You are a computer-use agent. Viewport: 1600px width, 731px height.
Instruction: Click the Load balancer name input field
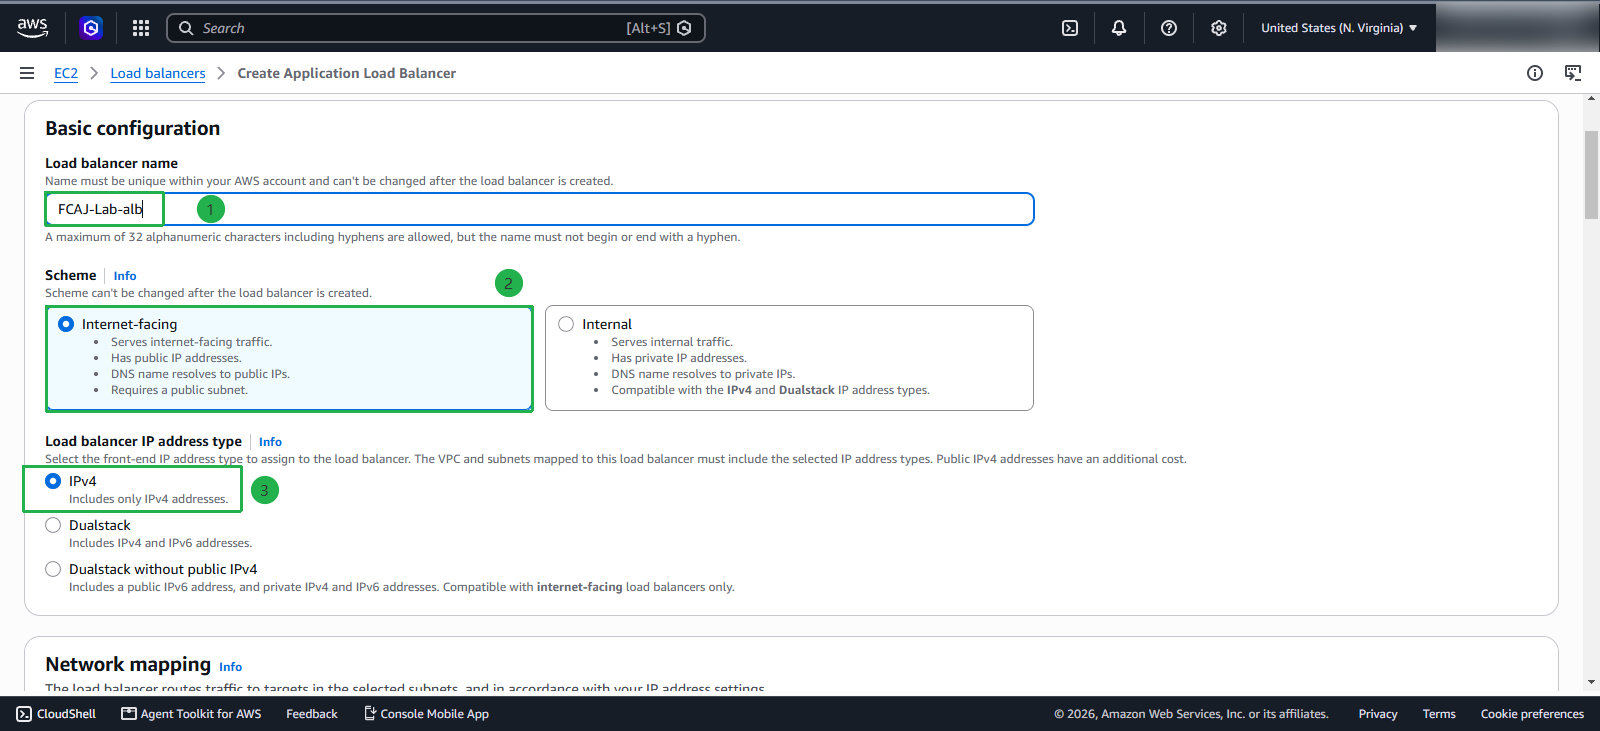[x=539, y=209]
